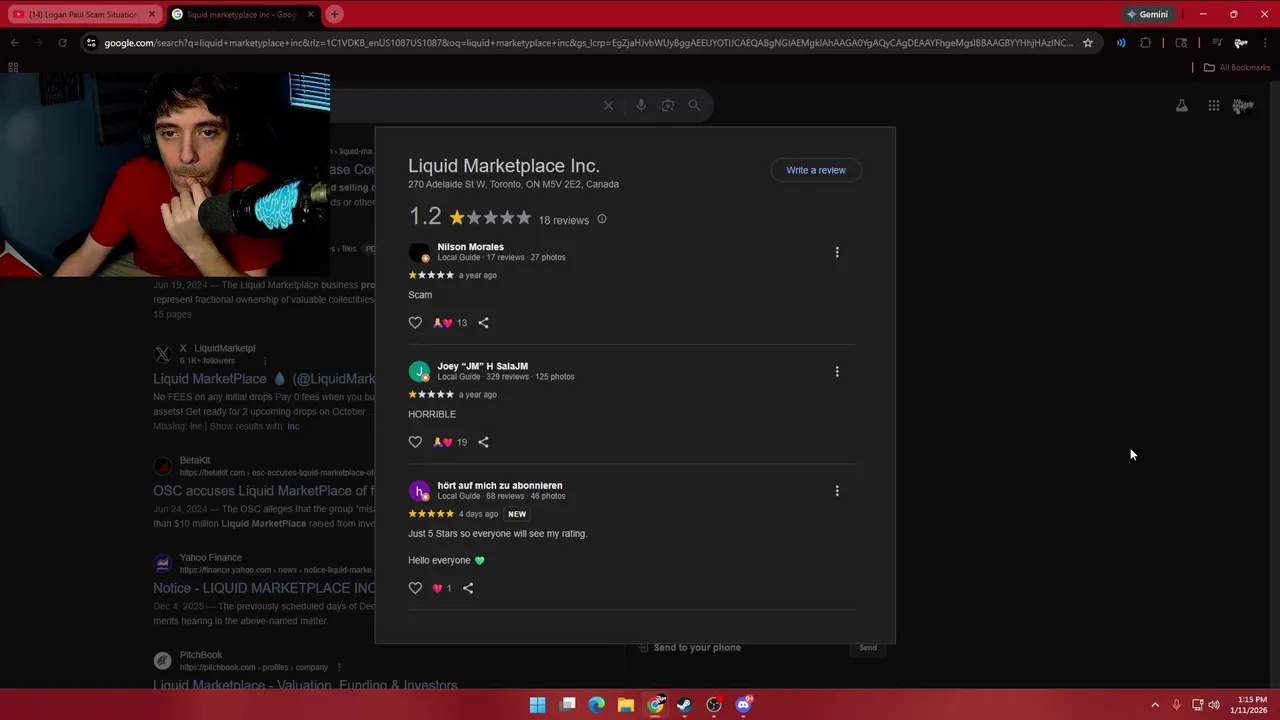Share Nilson Morales' review
1280x720 pixels.
point(483,323)
